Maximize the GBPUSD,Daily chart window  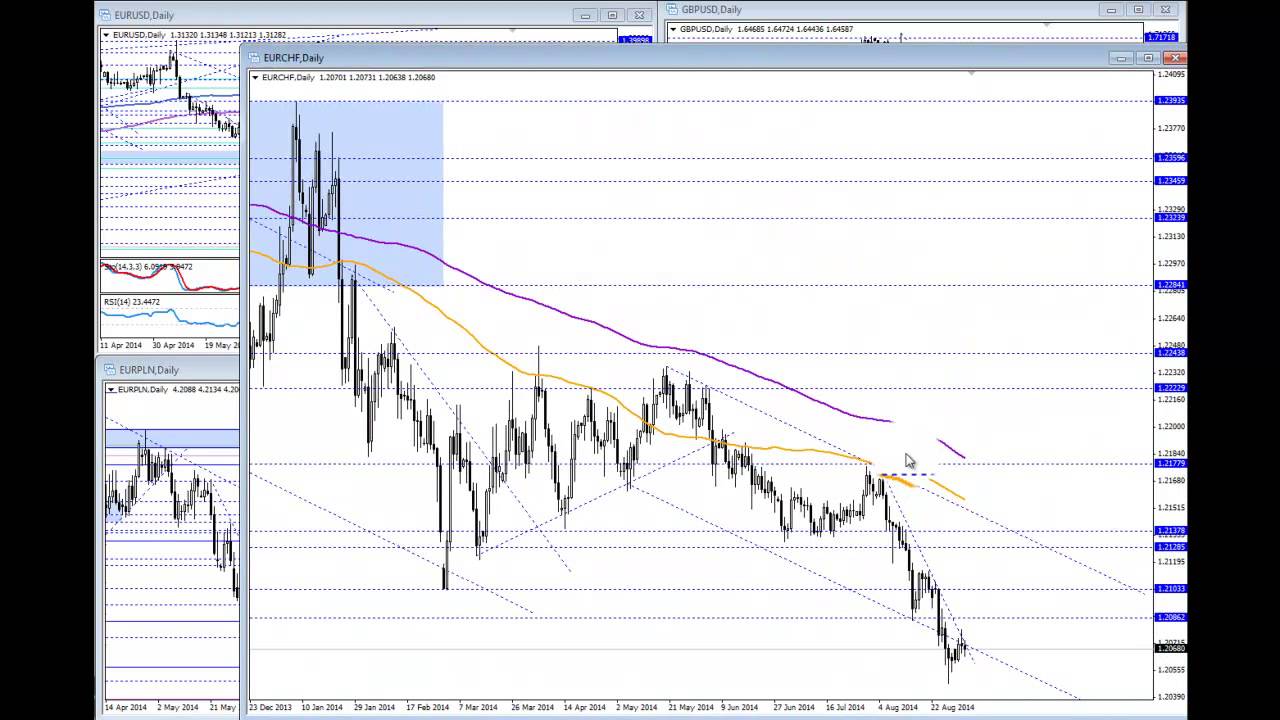[x=1138, y=10]
